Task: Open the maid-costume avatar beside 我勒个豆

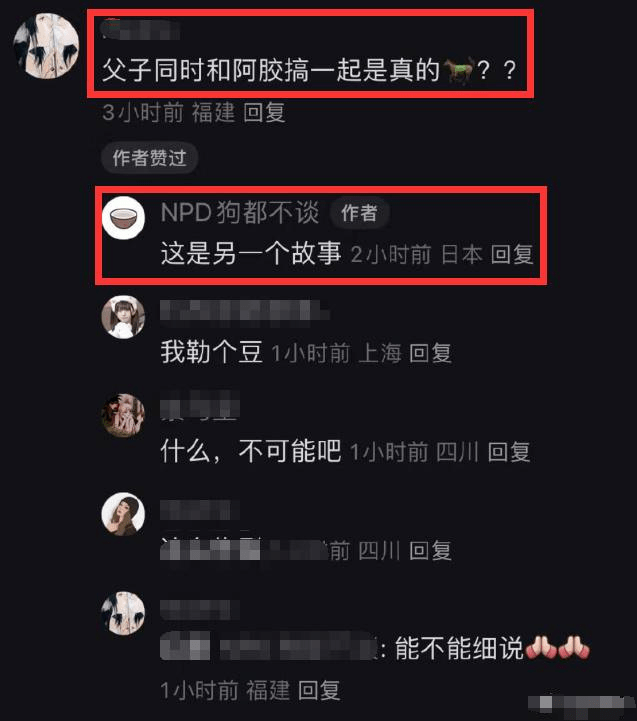Action: pyautogui.click(x=123, y=317)
